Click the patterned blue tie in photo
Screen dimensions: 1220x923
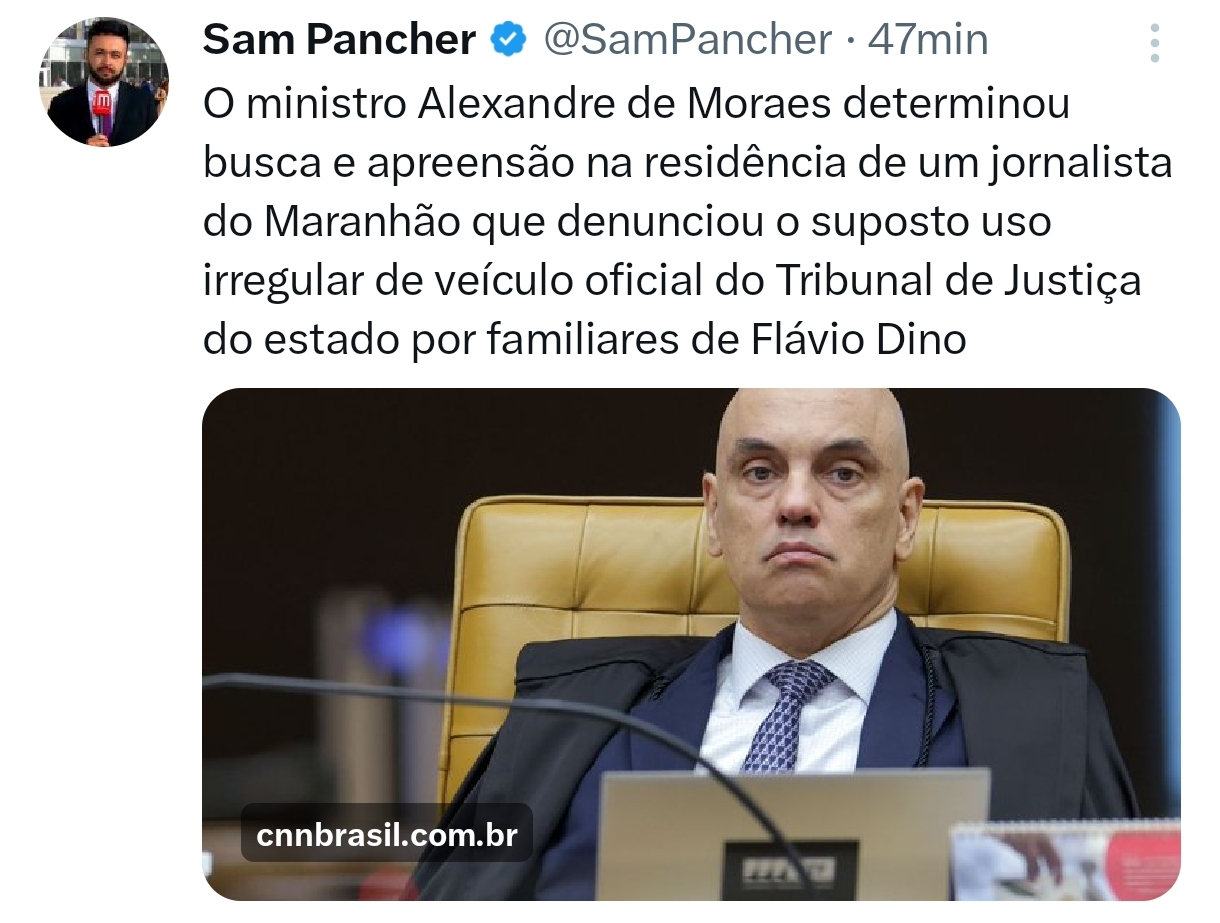(785, 712)
